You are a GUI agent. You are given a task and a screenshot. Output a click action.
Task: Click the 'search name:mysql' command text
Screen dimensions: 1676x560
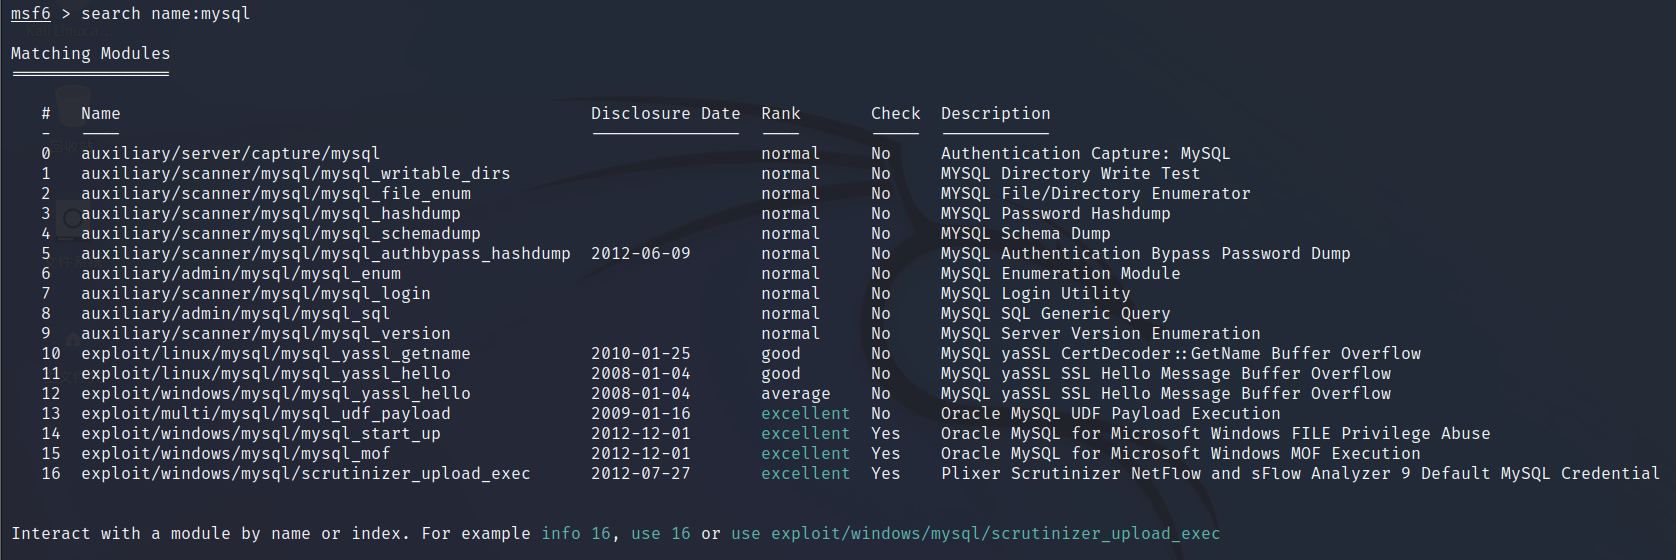(x=166, y=14)
